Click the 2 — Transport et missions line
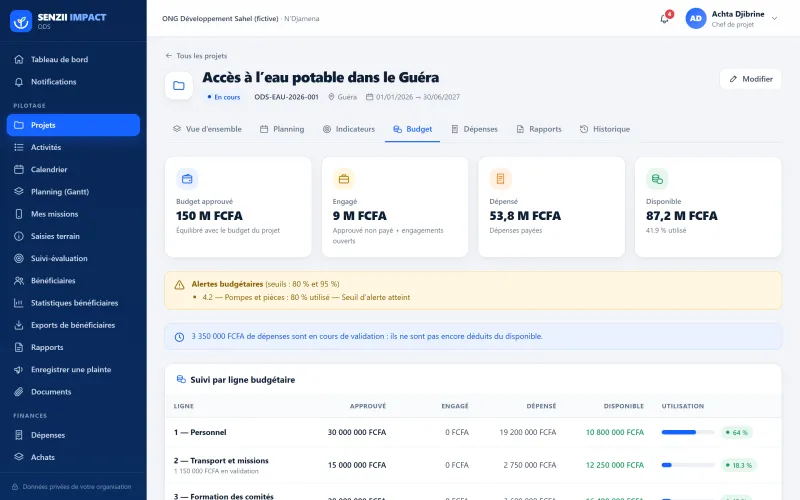Image resolution: width=800 pixels, height=500 pixels. (x=221, y=461)
